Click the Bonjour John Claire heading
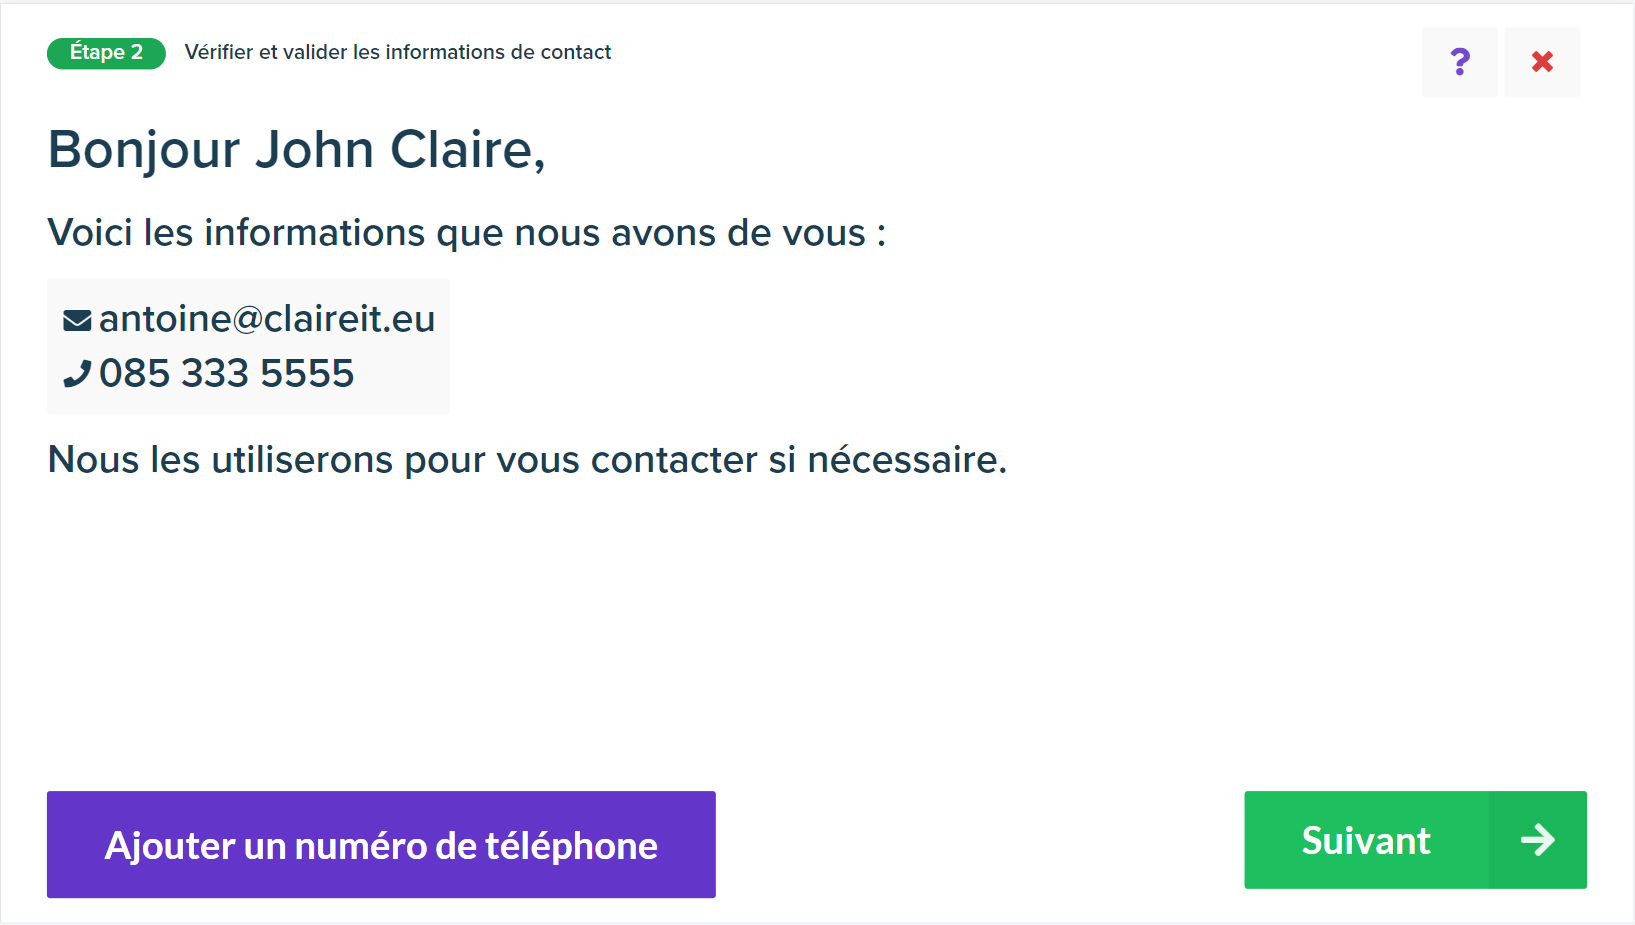 [x=297, y=150]
